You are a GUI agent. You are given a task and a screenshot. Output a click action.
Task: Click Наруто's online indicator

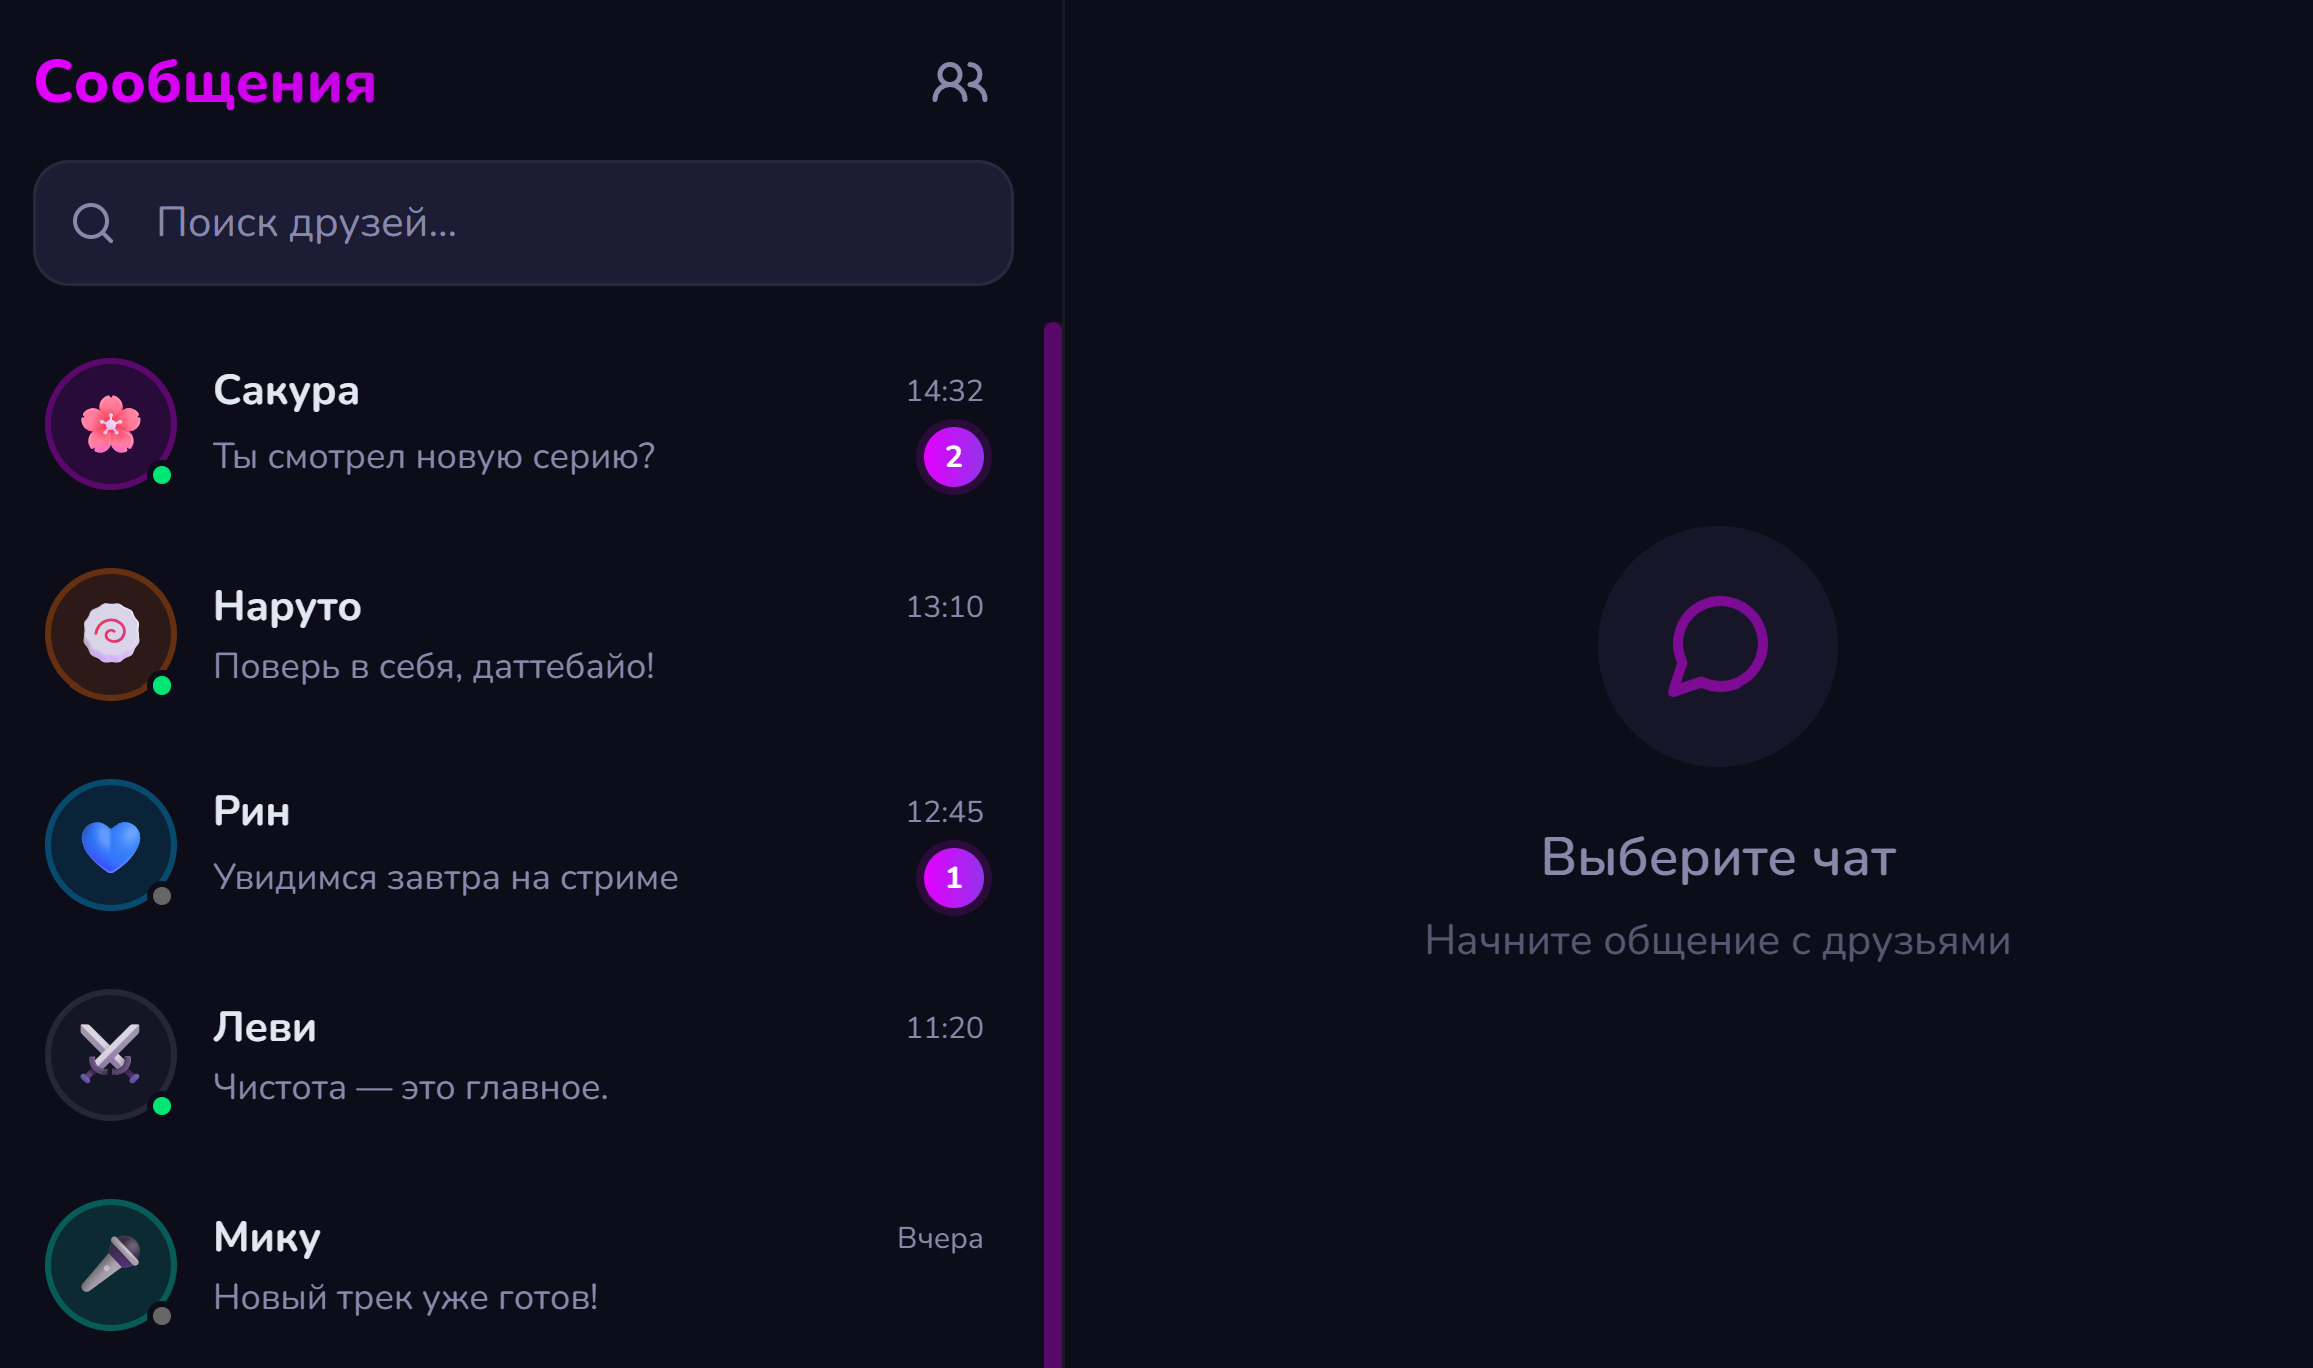[x=163, y=687]
